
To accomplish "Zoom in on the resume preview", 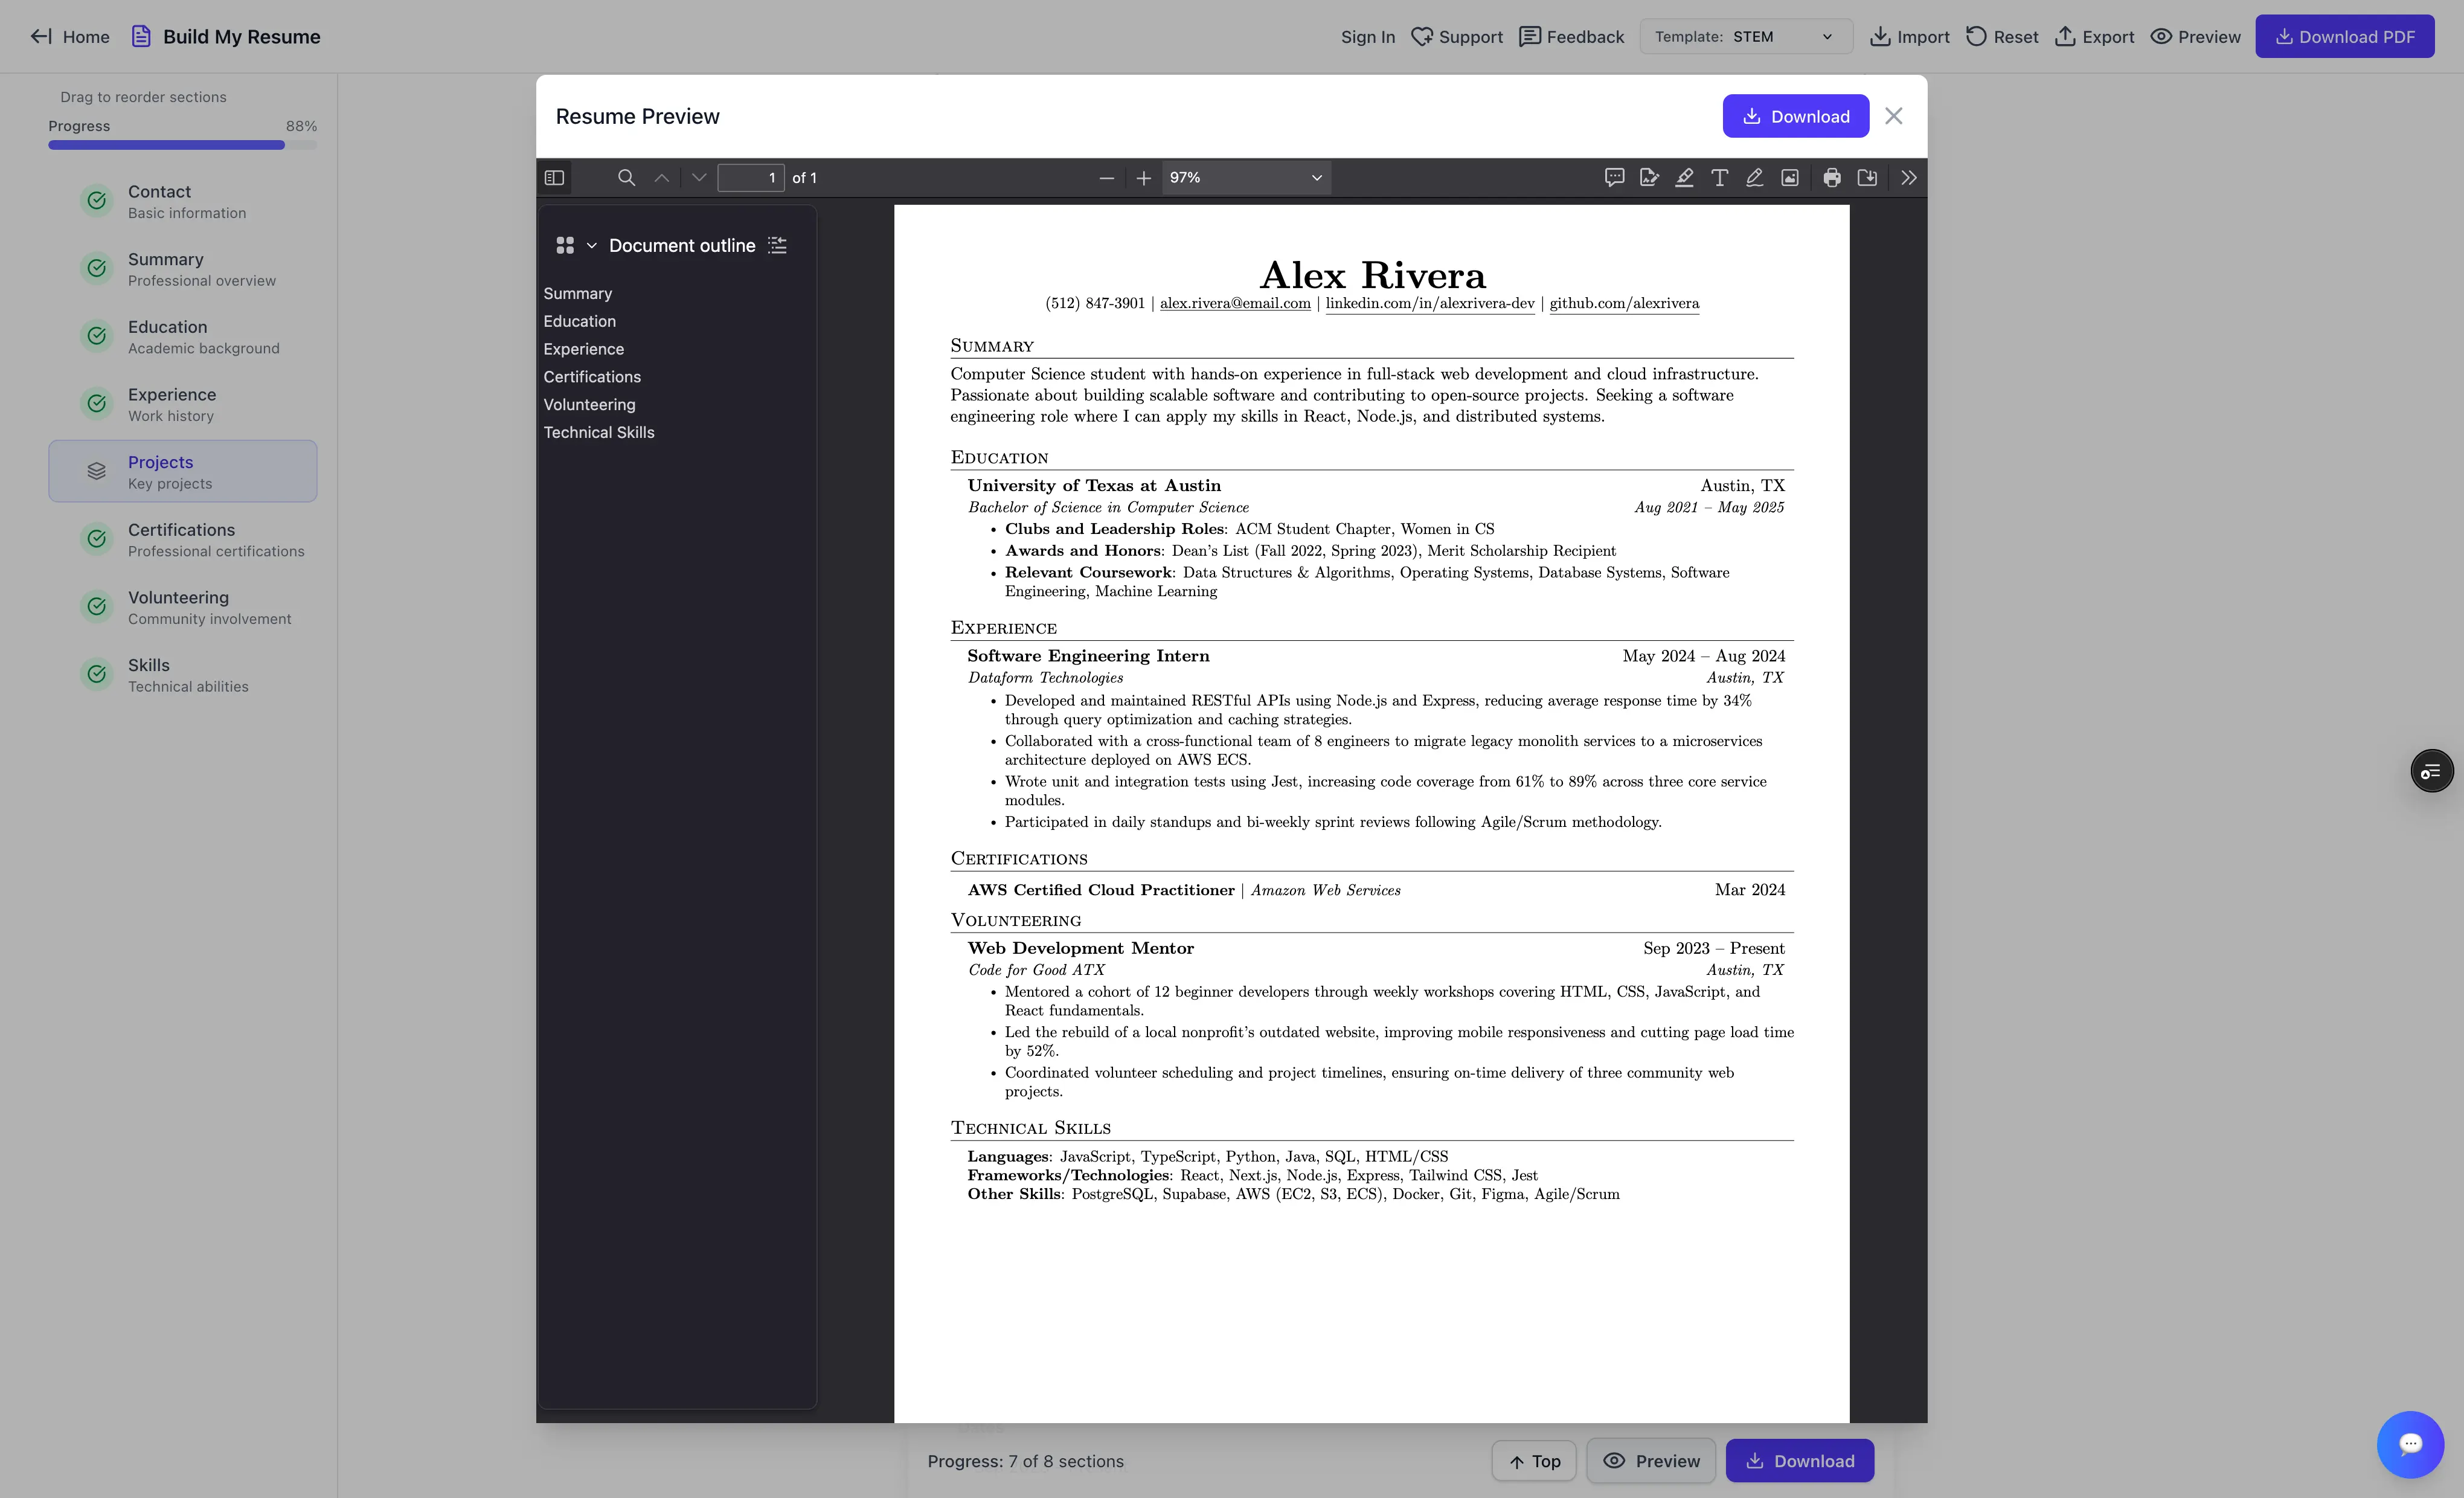I will pos(1143,177).
